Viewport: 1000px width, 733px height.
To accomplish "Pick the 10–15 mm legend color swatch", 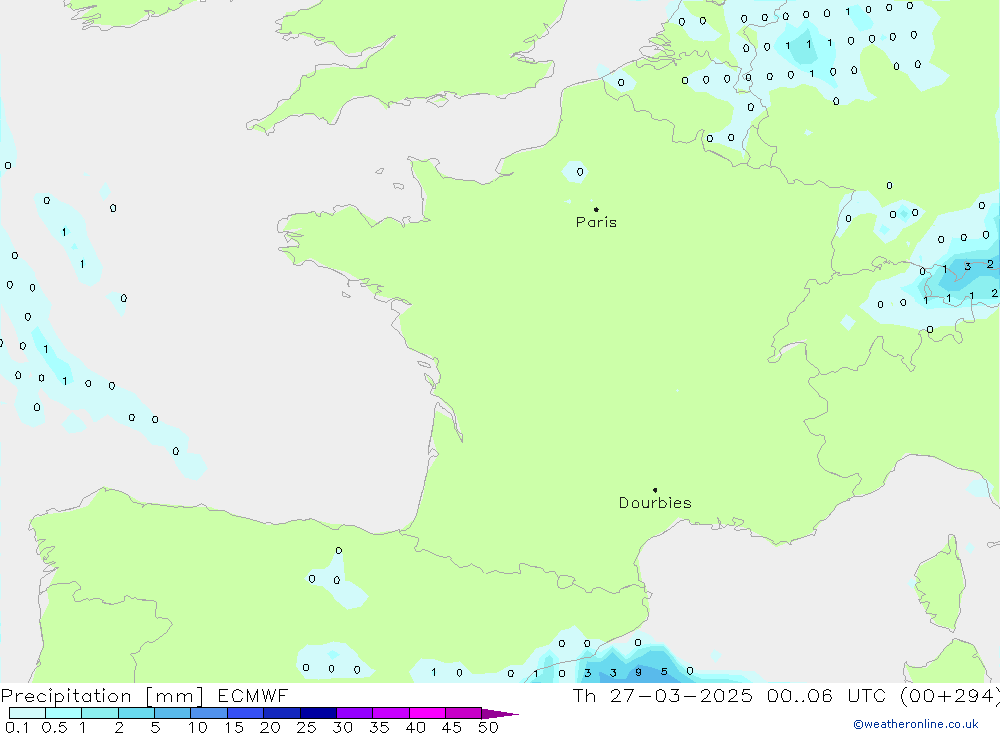I will pyautogui.click(x=209, y=713).
